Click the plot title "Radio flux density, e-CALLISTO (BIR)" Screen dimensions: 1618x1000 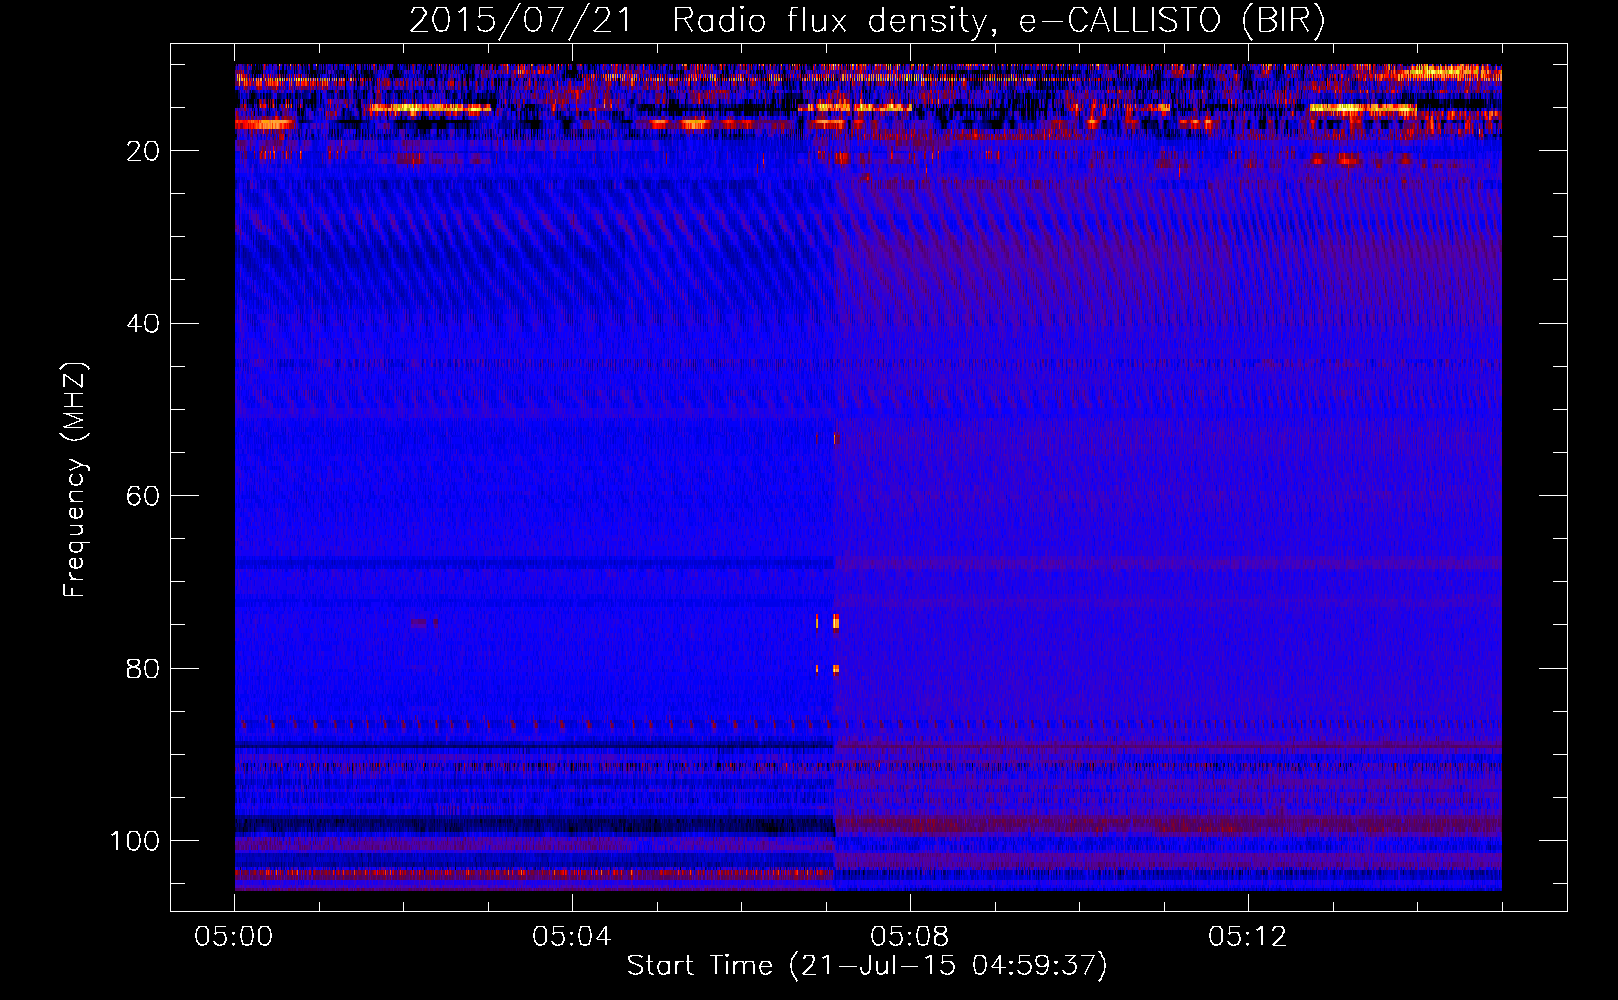(x=999, y=21)
